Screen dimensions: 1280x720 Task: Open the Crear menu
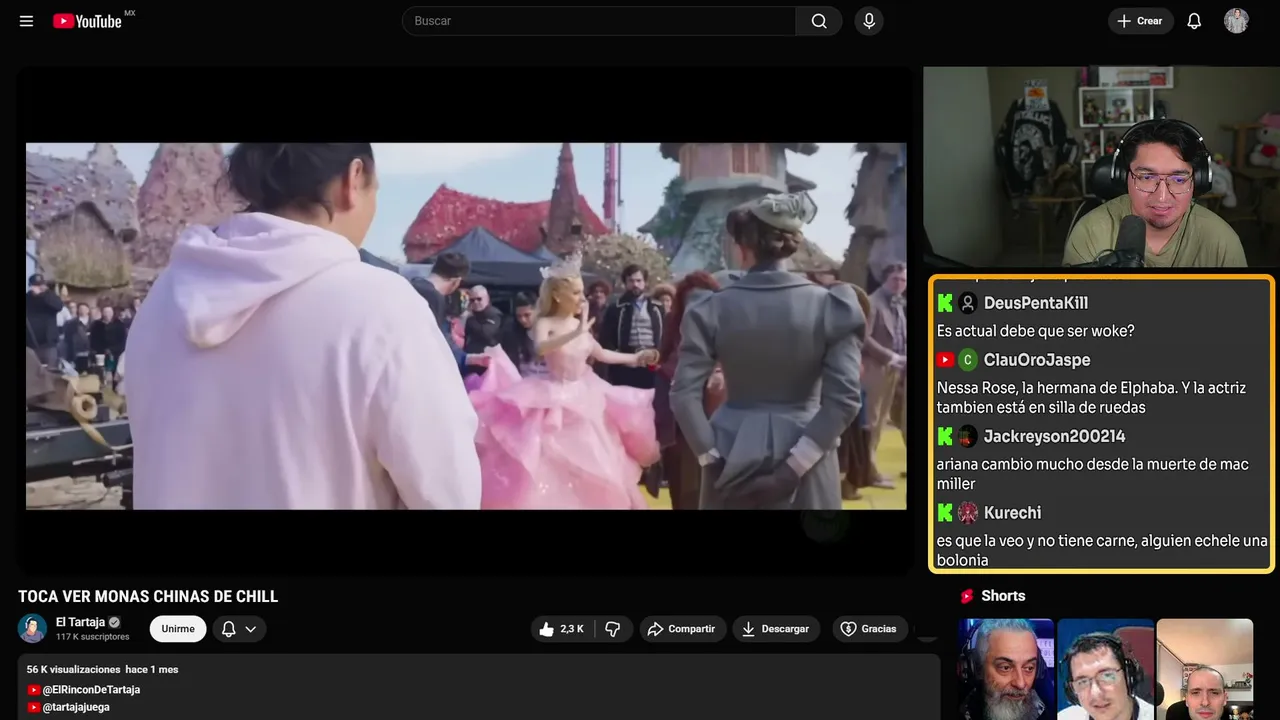tap(1140, 21)
